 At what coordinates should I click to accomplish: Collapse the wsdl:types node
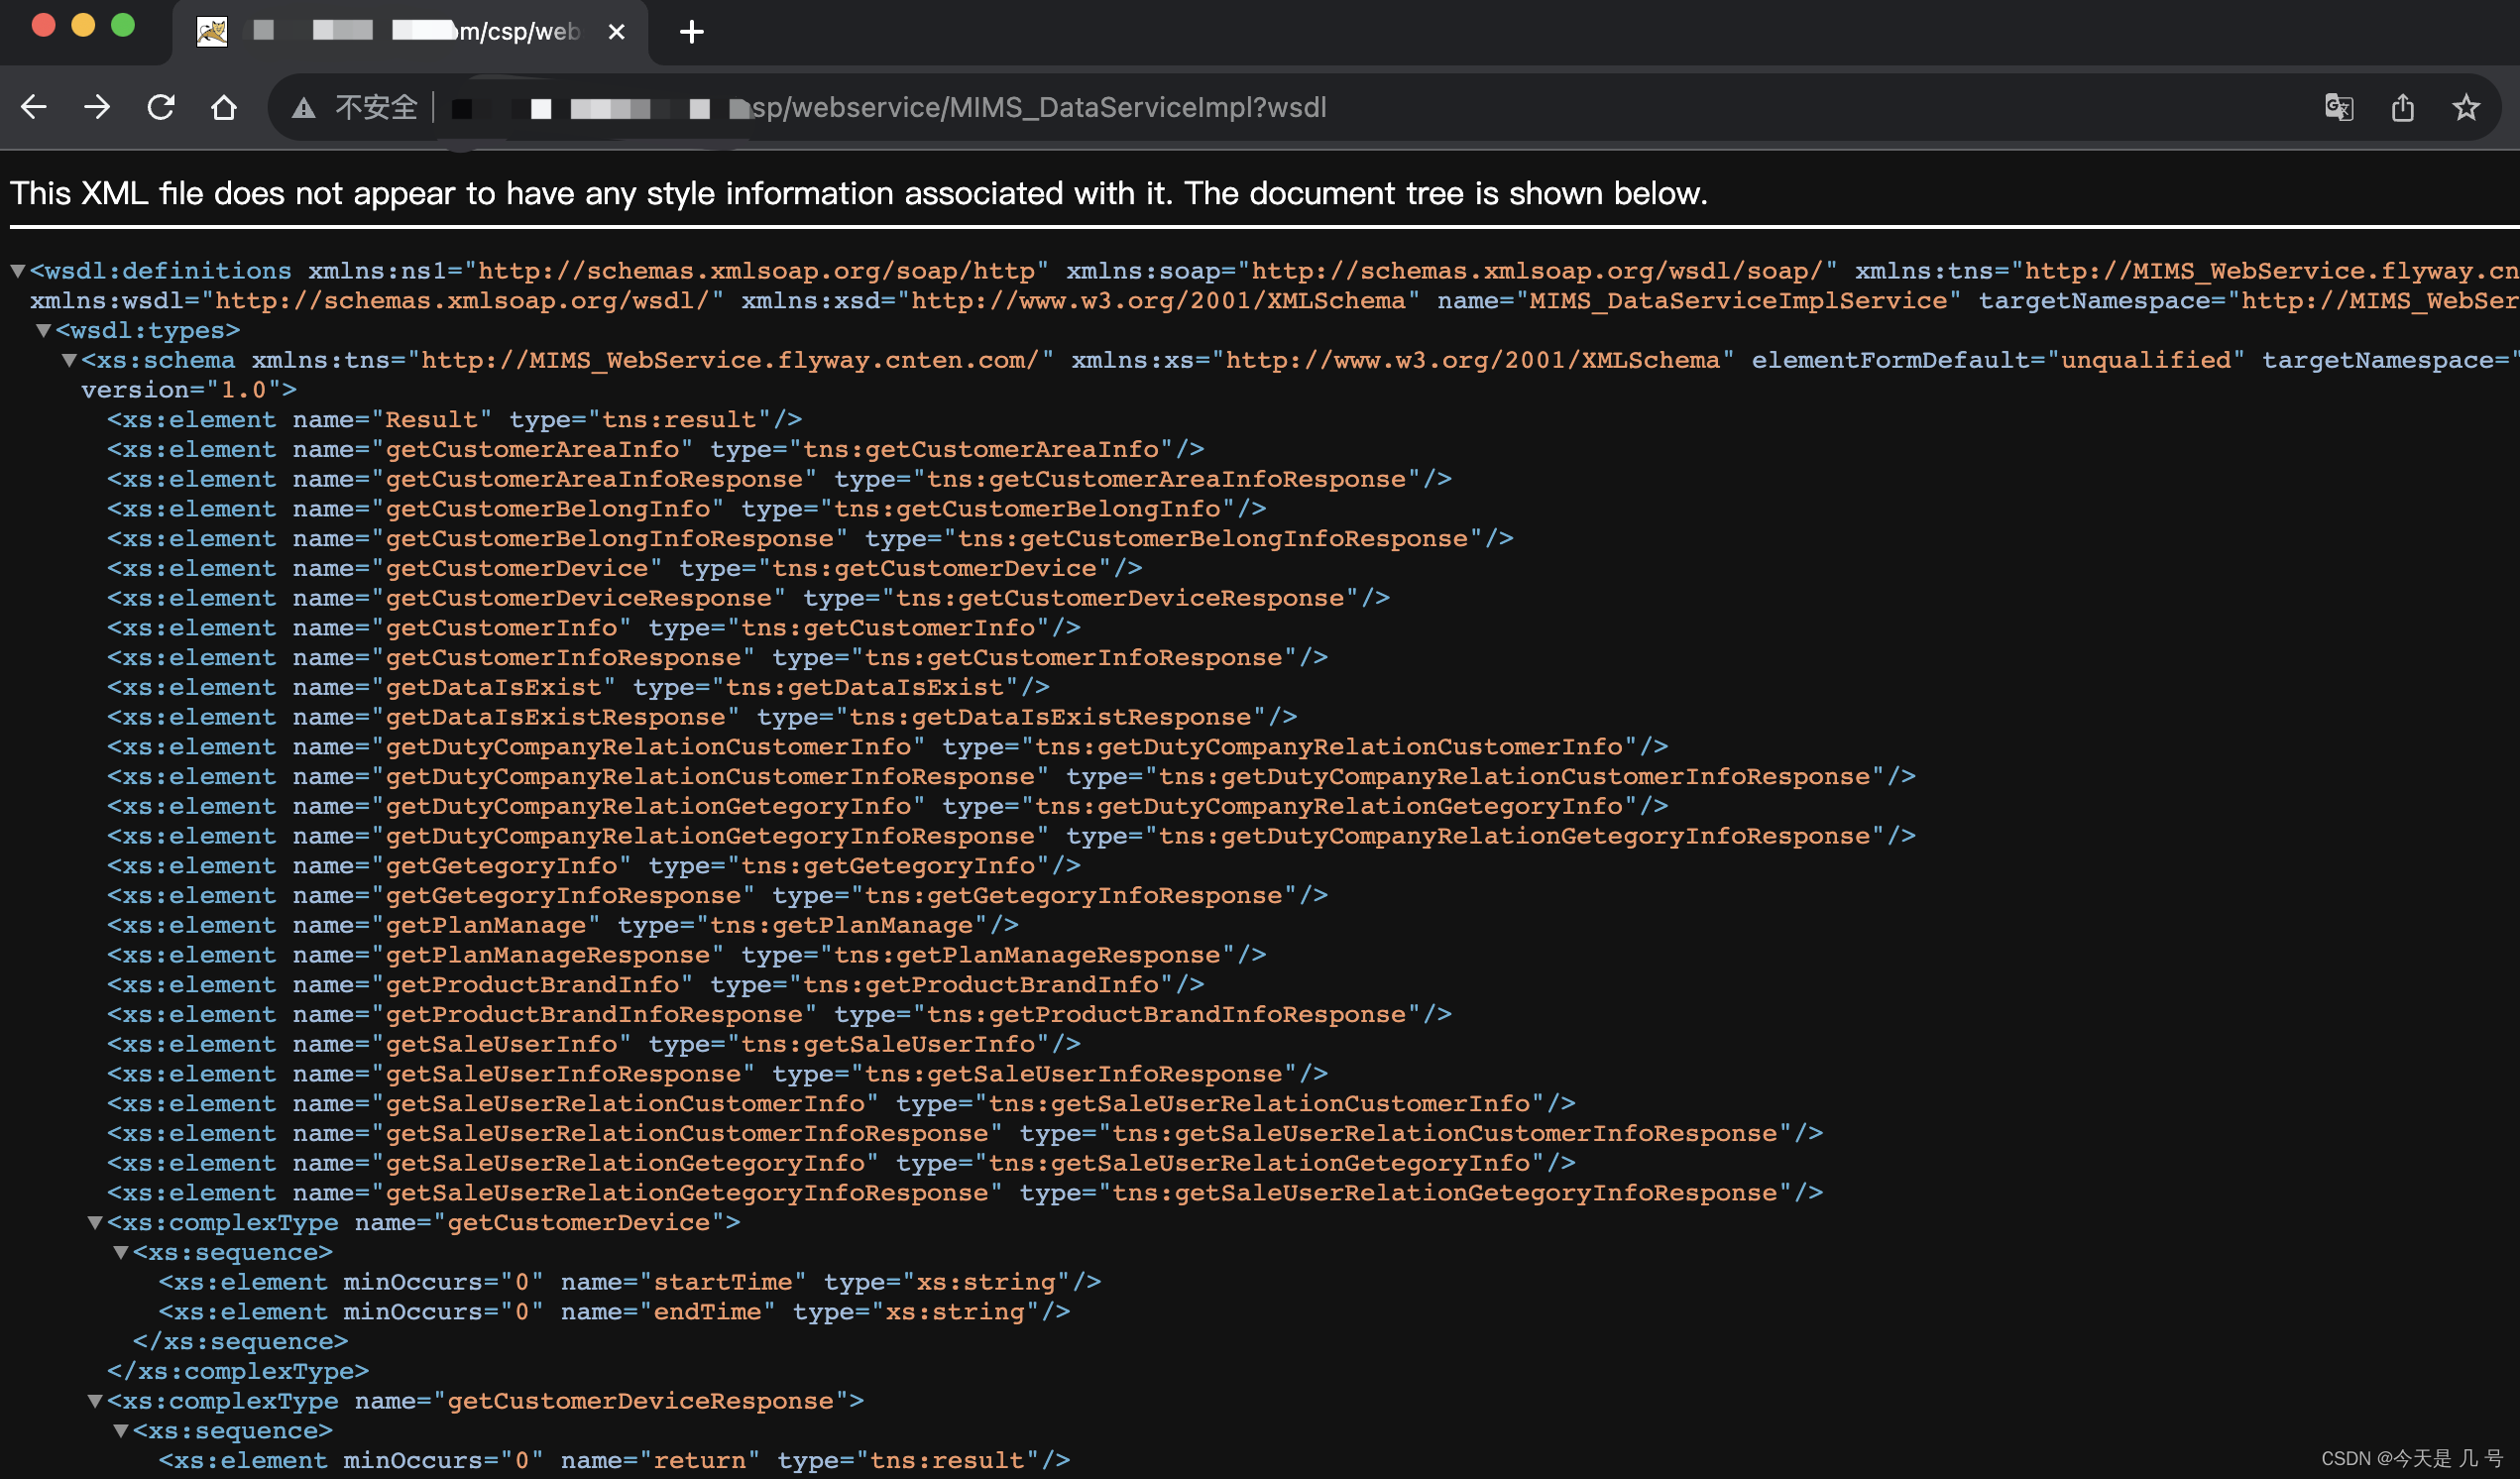pyautogui.click(x=43, y=330)
